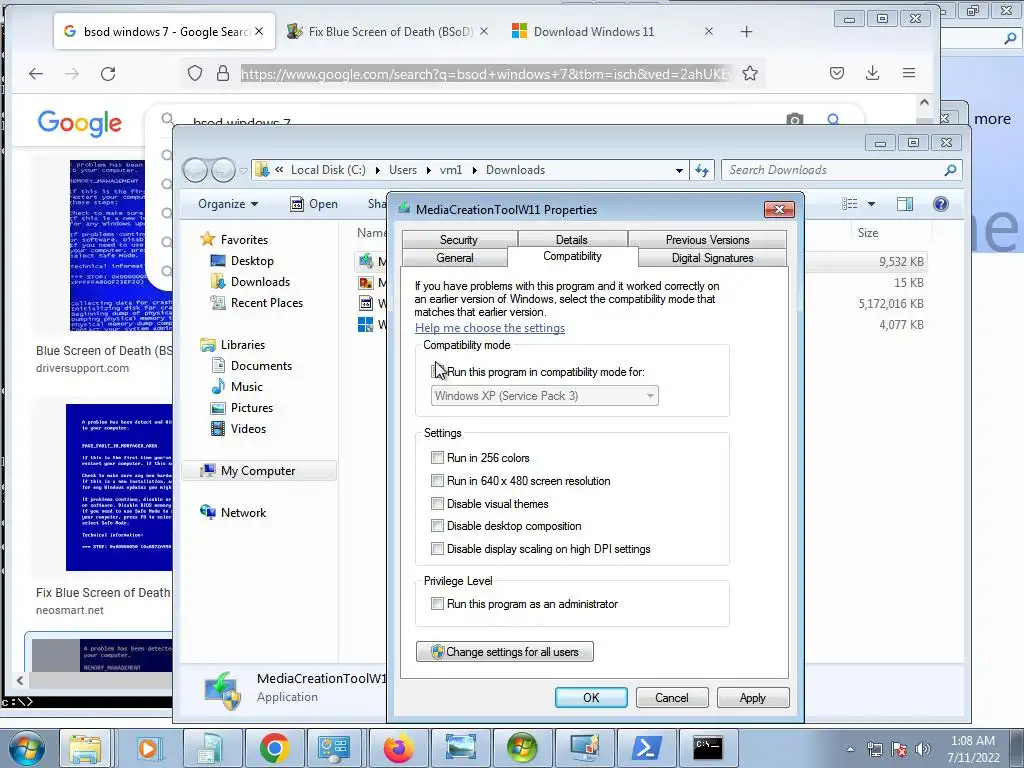Click Google search by image camera icon
Screen dimensions: 1024x768
pyautogui.click(x=795, y=120)
